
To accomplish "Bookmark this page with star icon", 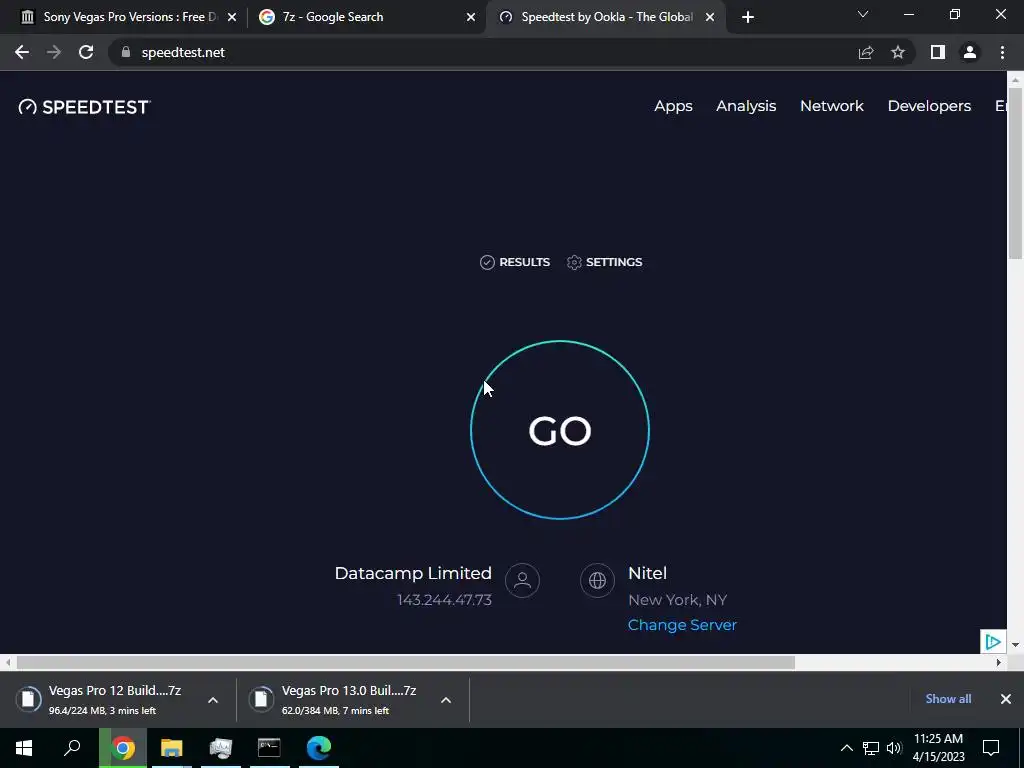I will click(x=898, y=52).
